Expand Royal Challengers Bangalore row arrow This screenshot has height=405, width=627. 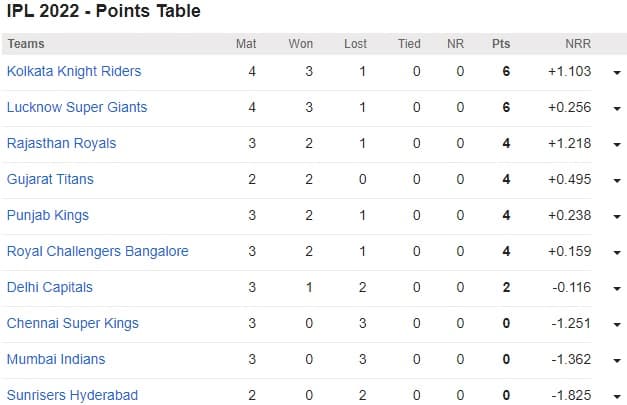(616, 253)
